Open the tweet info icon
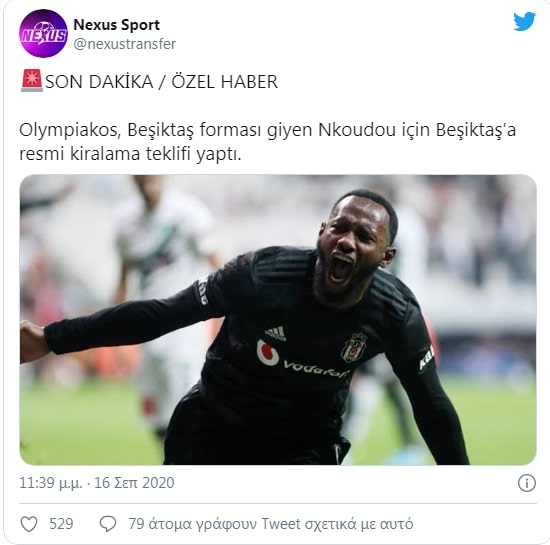 (x=526, y=483)
